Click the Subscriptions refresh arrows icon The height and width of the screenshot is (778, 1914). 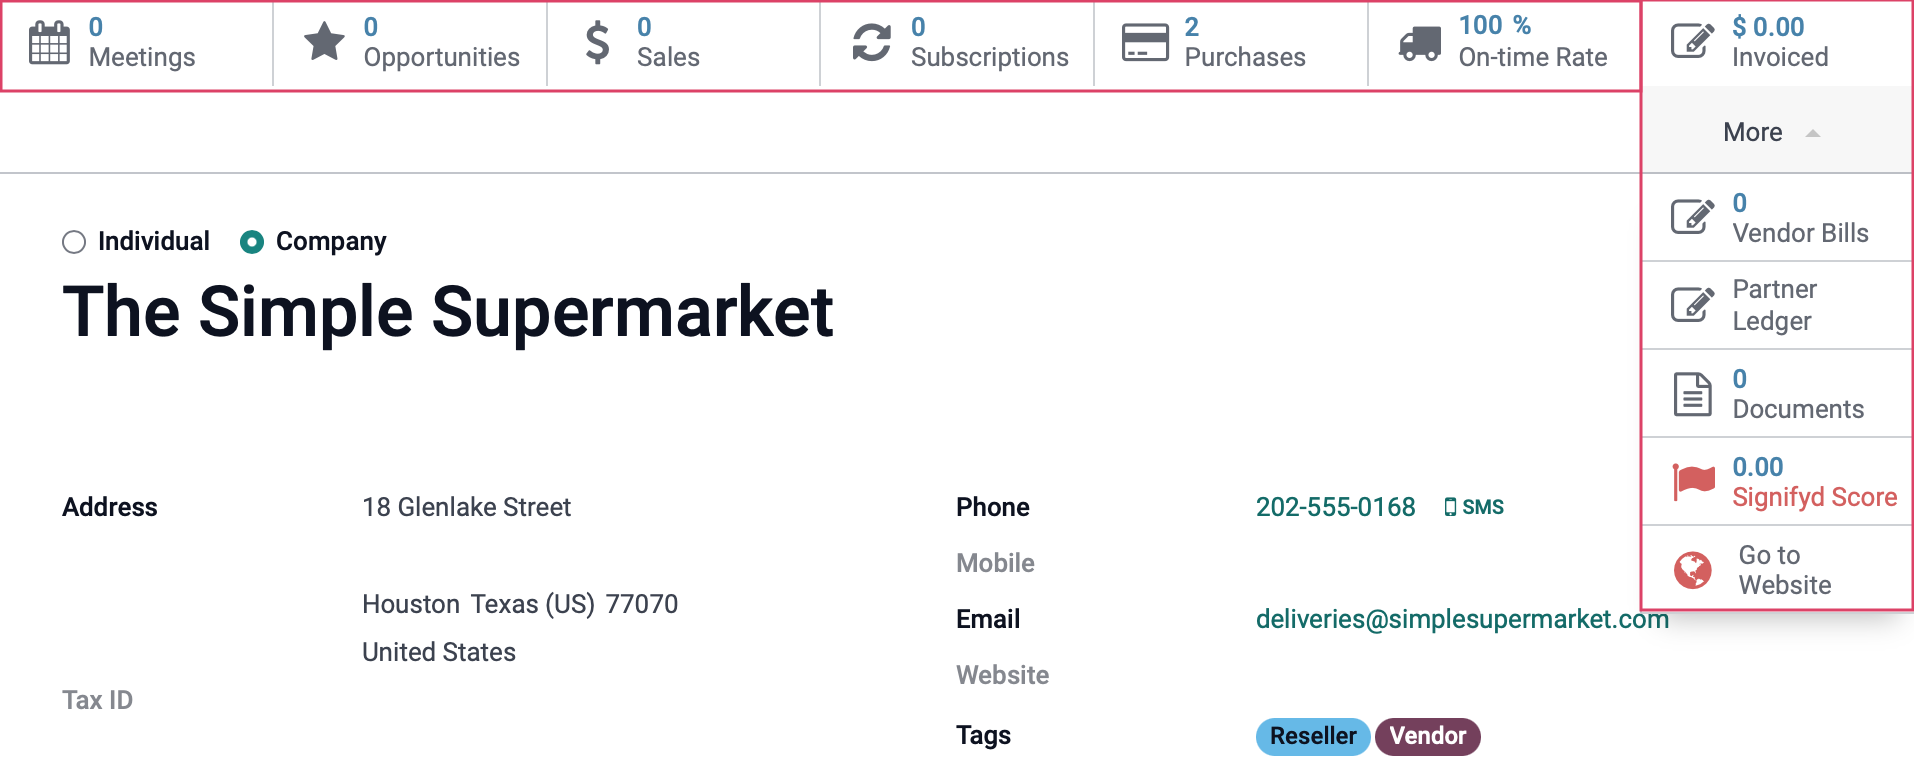pos(871,43)
